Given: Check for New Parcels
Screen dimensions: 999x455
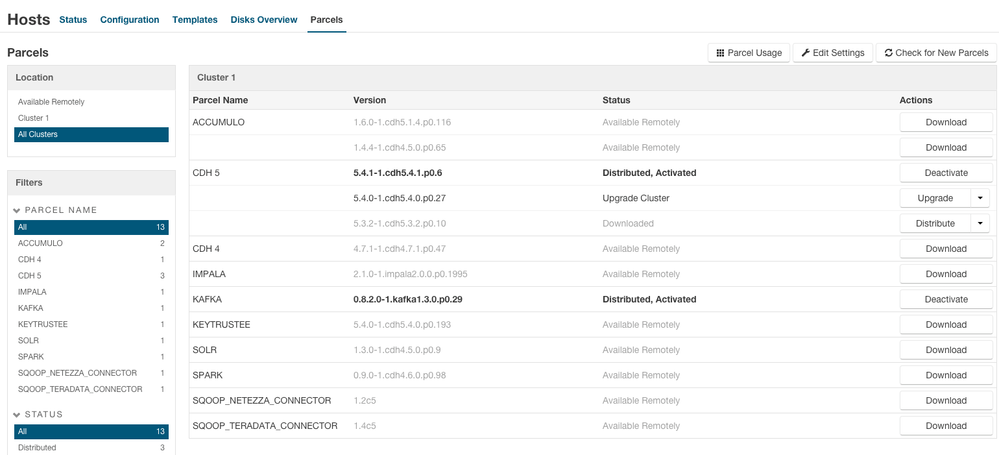Looking at the screenshot, I should [x=936, y=53].
